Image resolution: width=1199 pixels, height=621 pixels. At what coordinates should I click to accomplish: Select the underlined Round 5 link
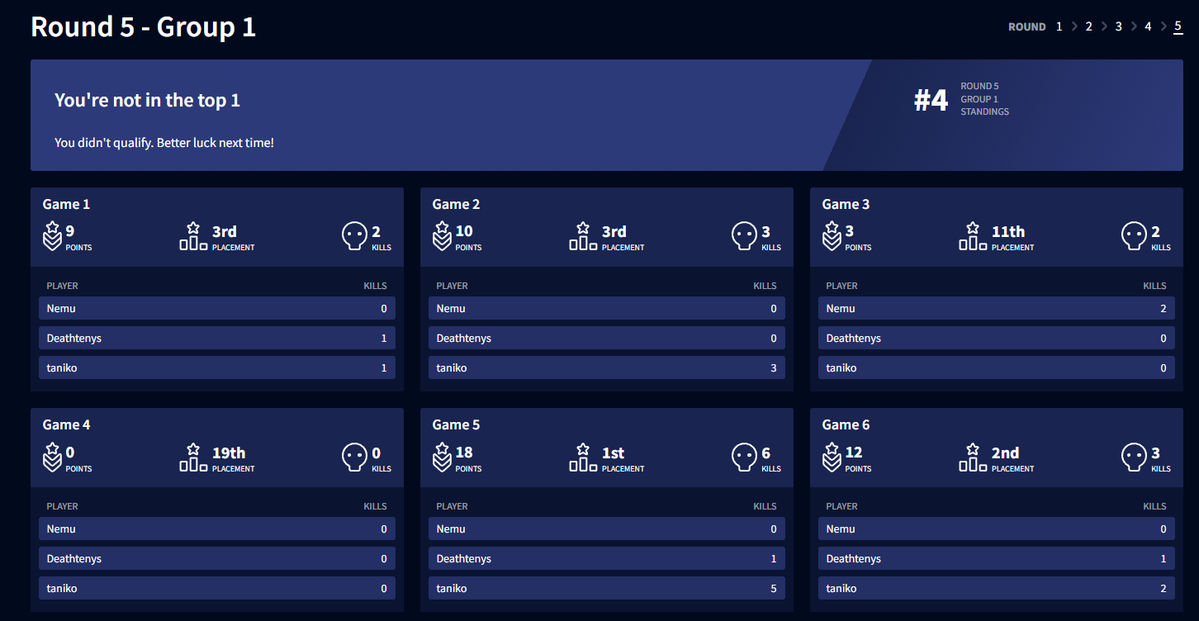click(1178, 27)
